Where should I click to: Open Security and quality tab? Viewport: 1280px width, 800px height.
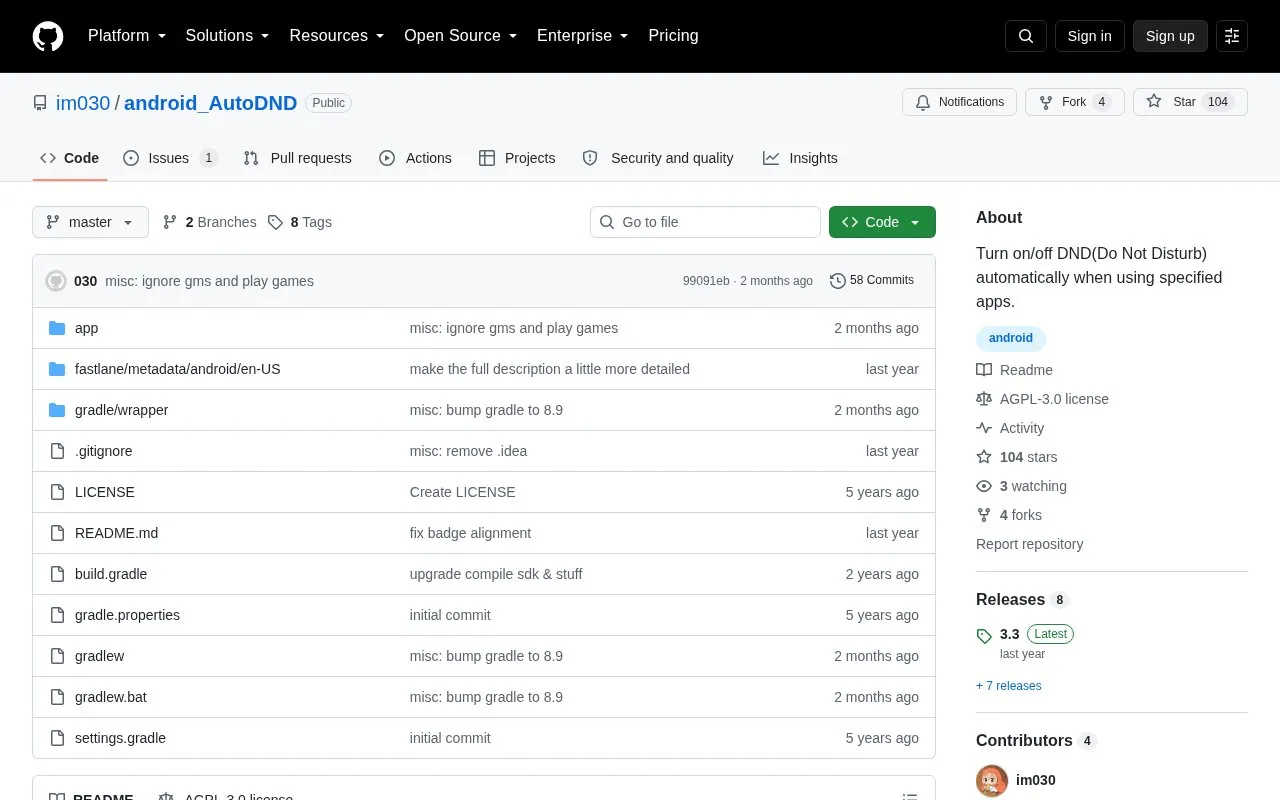coord(658,158)
